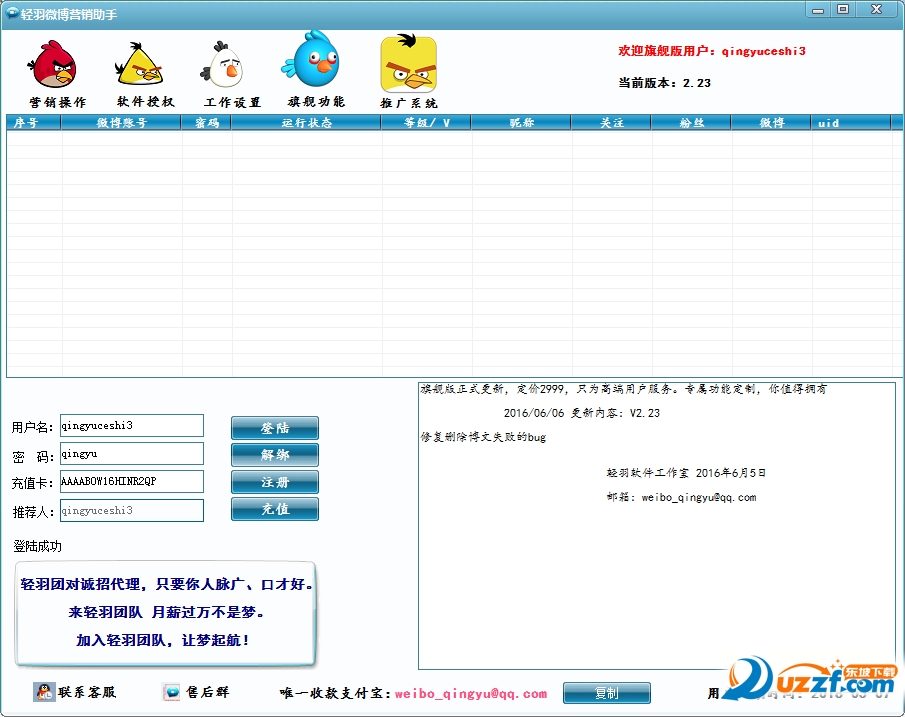Click the 充值 button
The width and height of the screenshot is (905, 717).
(x=275, y=509)
